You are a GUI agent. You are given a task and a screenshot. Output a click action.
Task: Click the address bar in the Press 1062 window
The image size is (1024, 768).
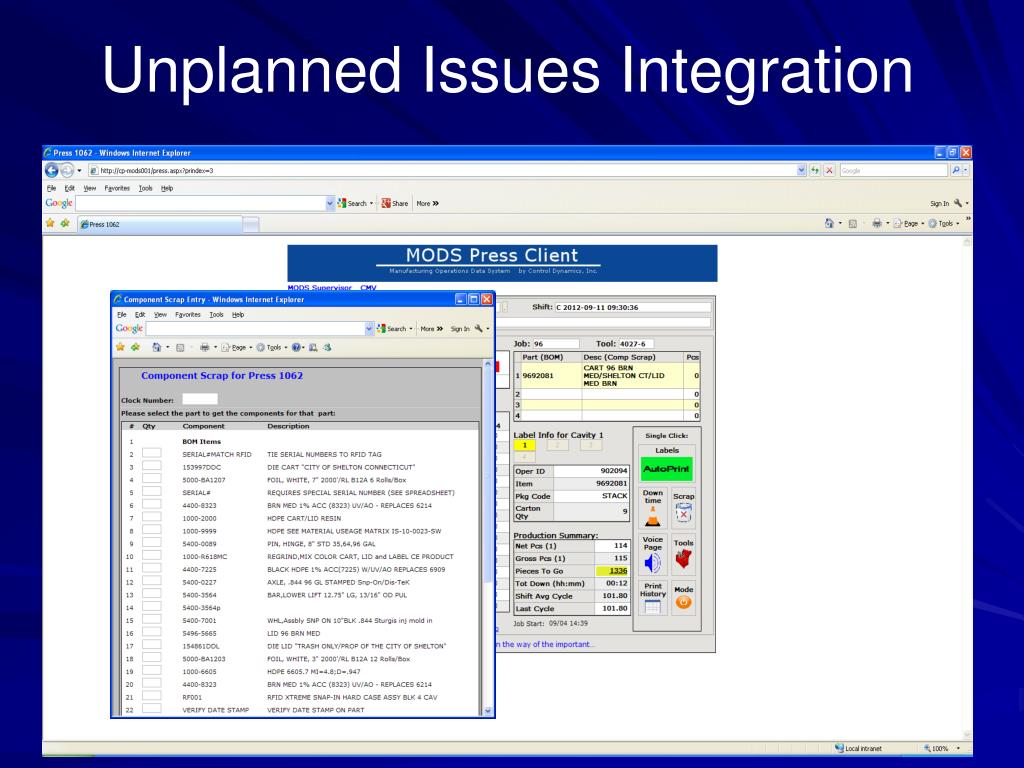pyautogui.click(x=444, y=170)
